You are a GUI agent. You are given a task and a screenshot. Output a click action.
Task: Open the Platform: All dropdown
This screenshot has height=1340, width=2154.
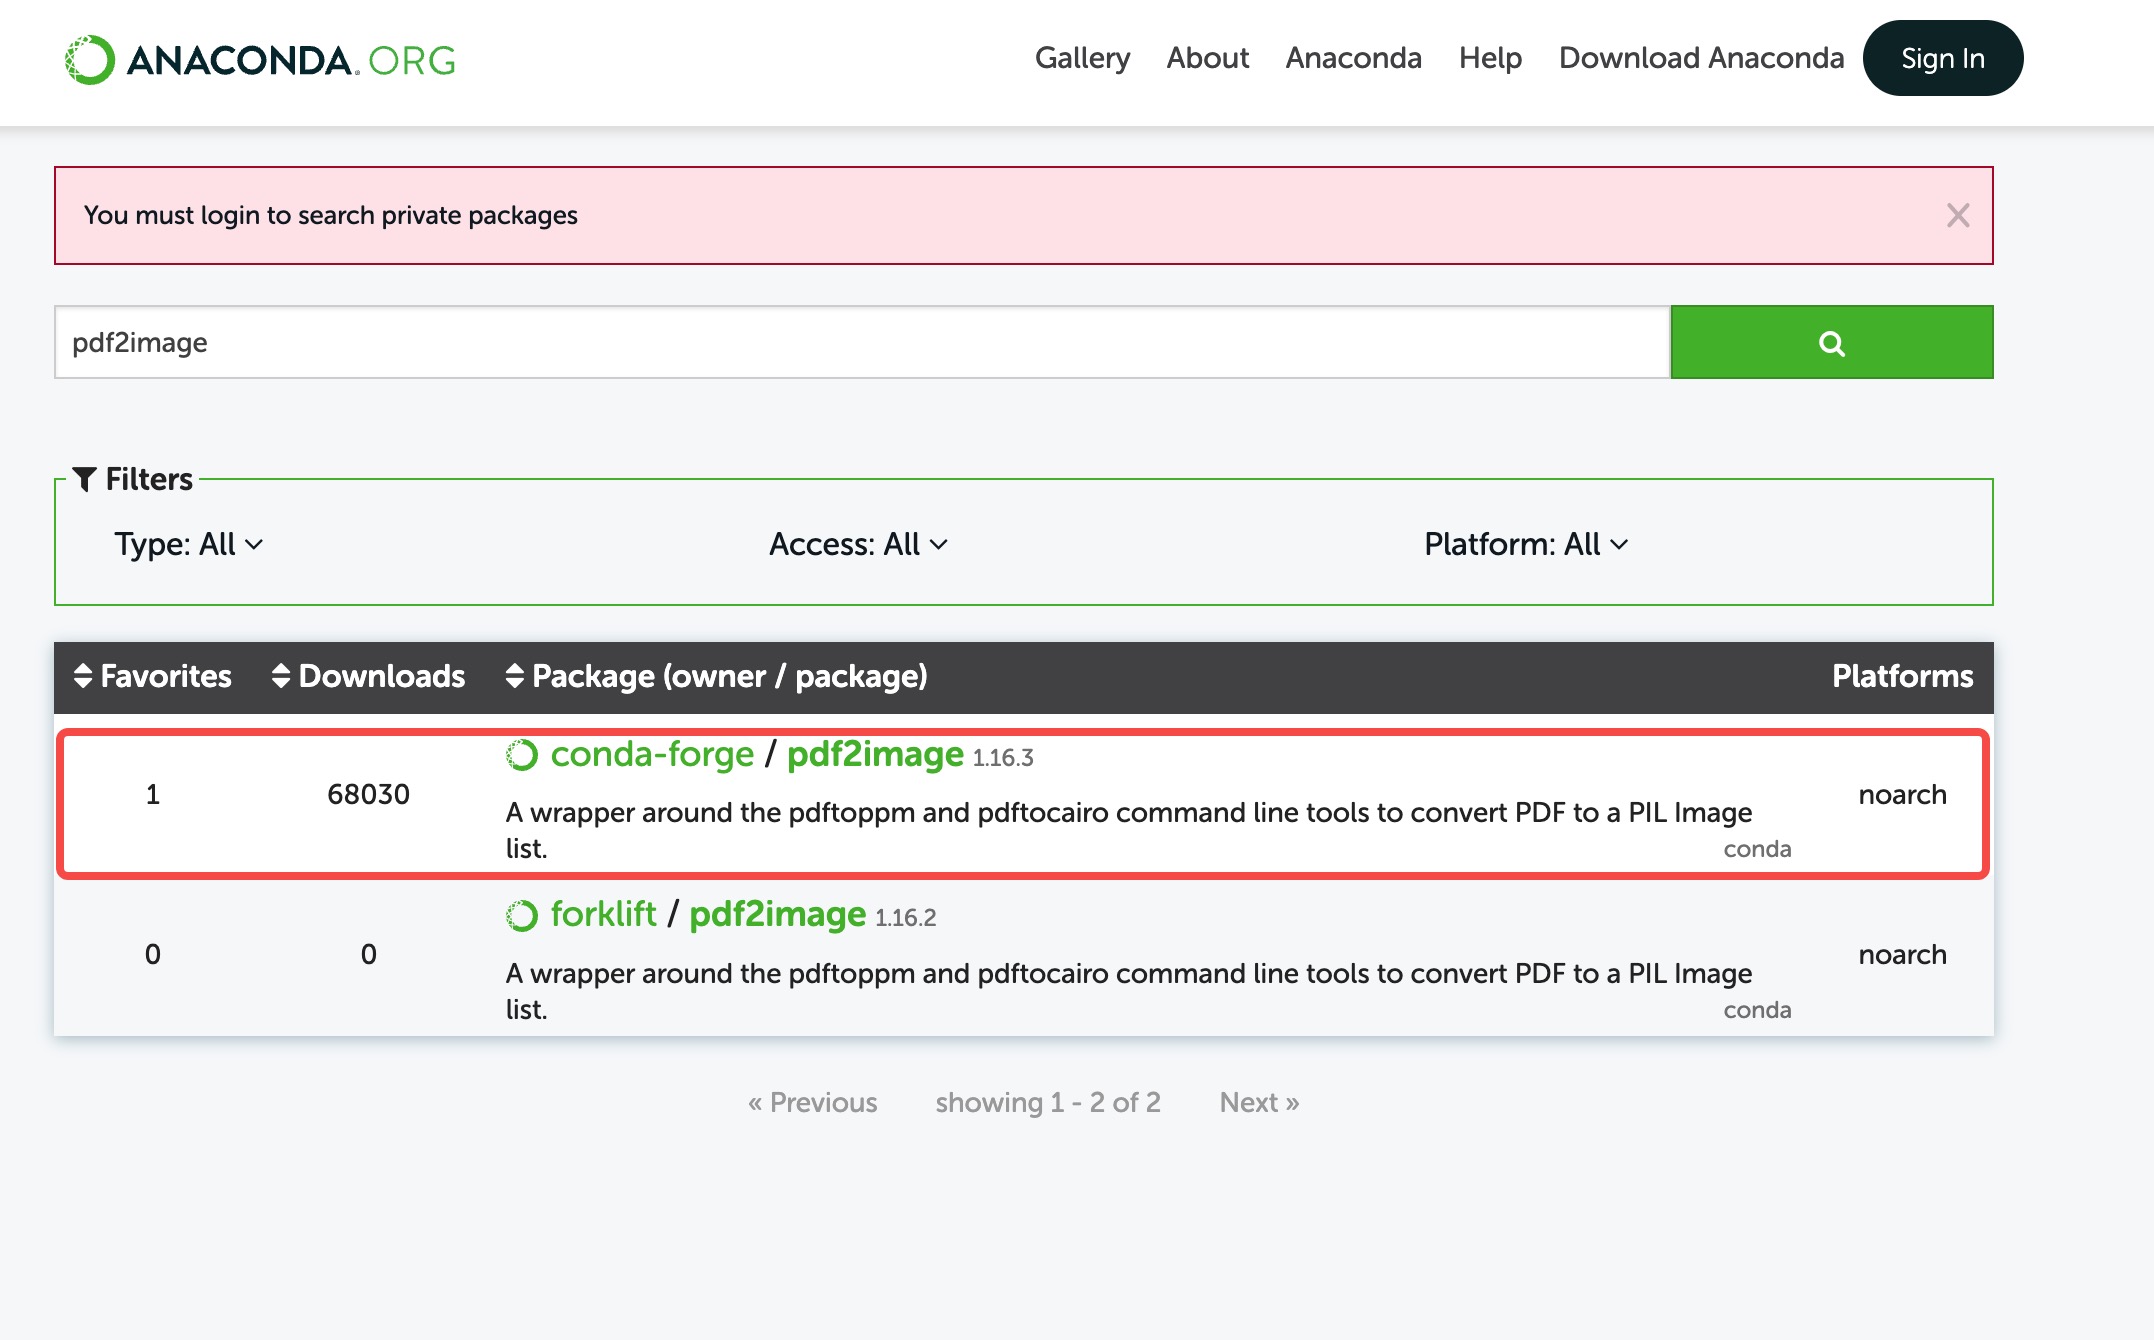click(x=1526, y=544)
